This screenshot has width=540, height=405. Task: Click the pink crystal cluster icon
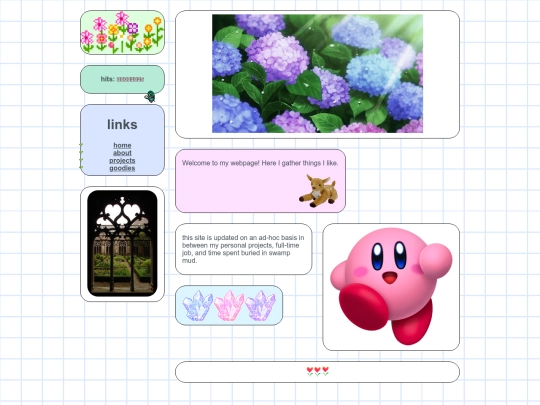(x=229, y=305)
